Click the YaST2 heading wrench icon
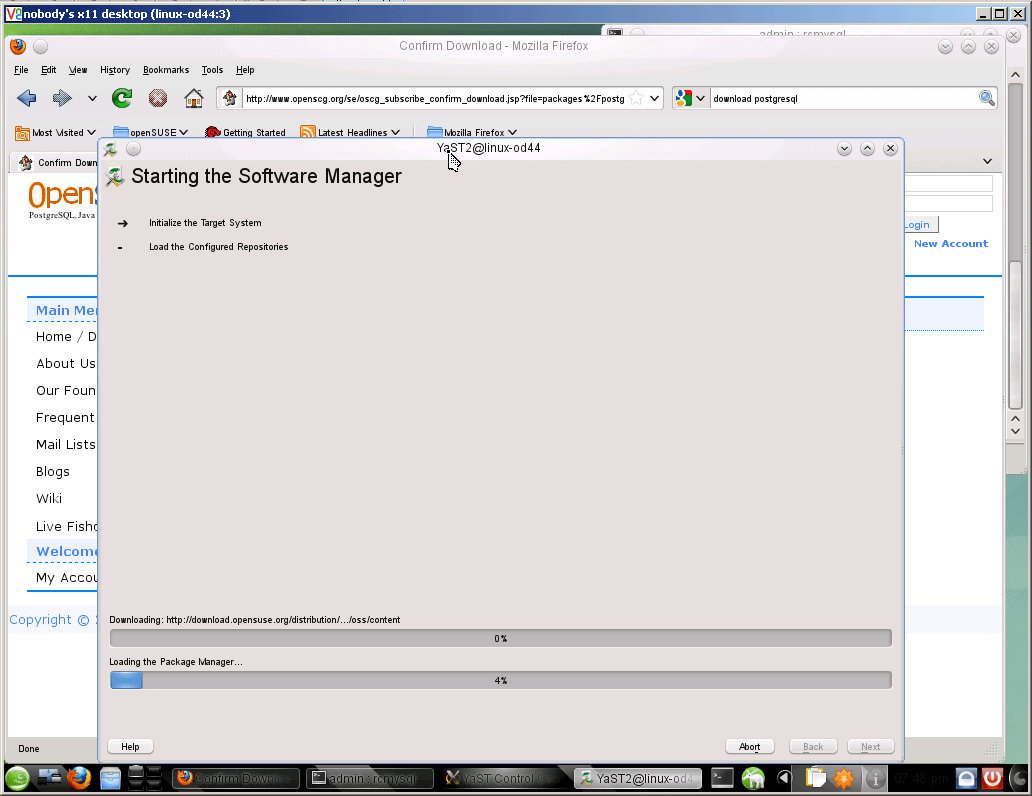 tap(115, 176)
